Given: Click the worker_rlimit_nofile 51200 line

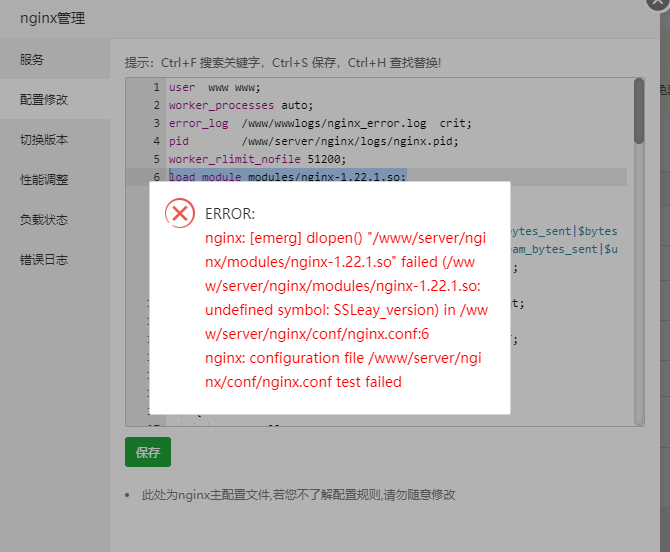Looking at the screenshot, I should point(257,159).
